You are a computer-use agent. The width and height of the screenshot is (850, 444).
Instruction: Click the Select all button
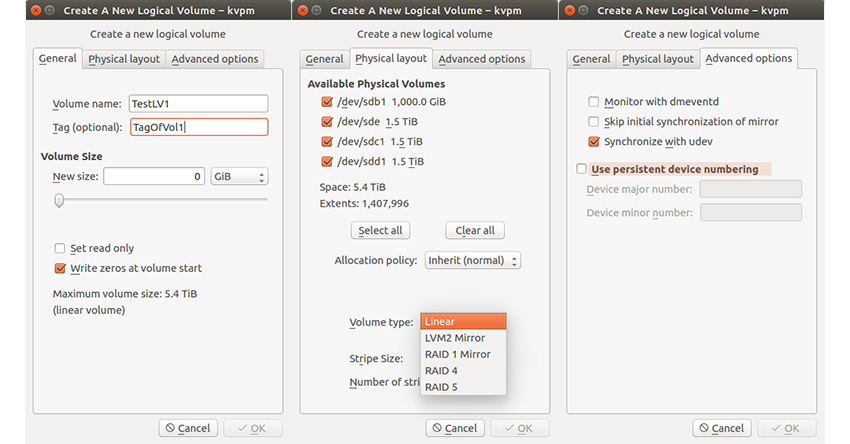coord(380,231)
